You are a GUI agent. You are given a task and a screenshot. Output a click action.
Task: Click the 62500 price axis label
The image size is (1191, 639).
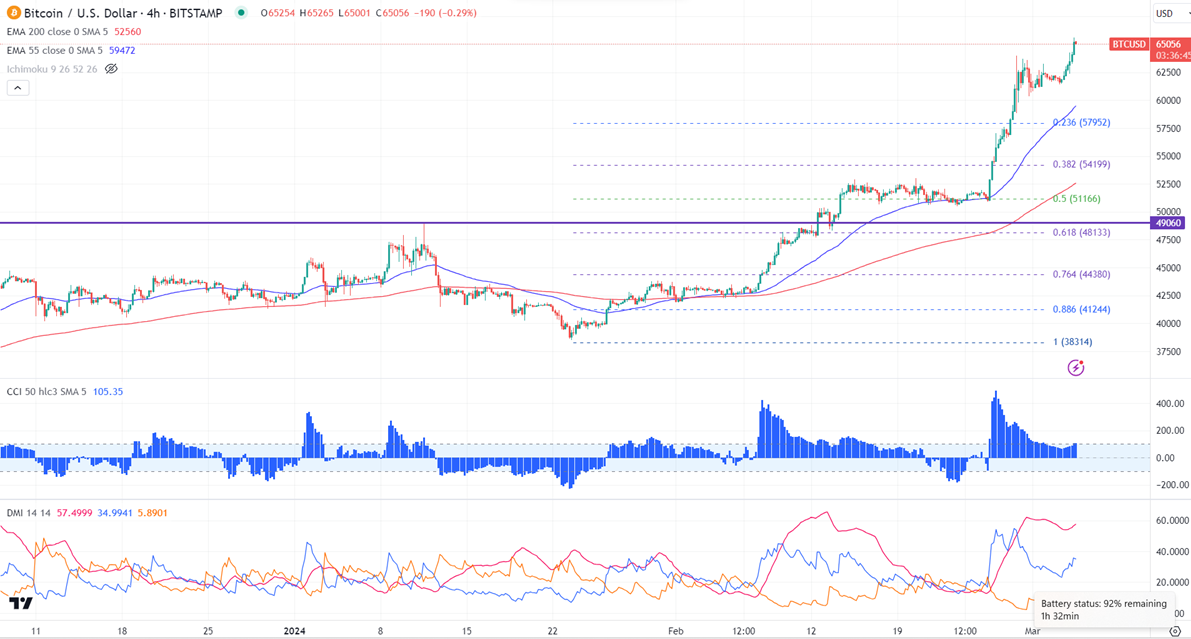pyautogui.click(x=1168, y=72)
